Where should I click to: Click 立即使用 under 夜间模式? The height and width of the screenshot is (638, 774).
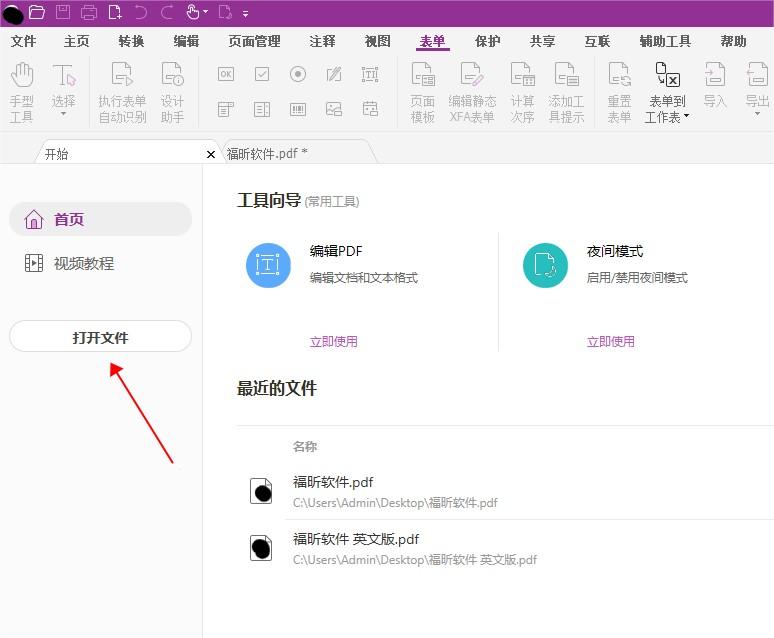tap(610, 341)
